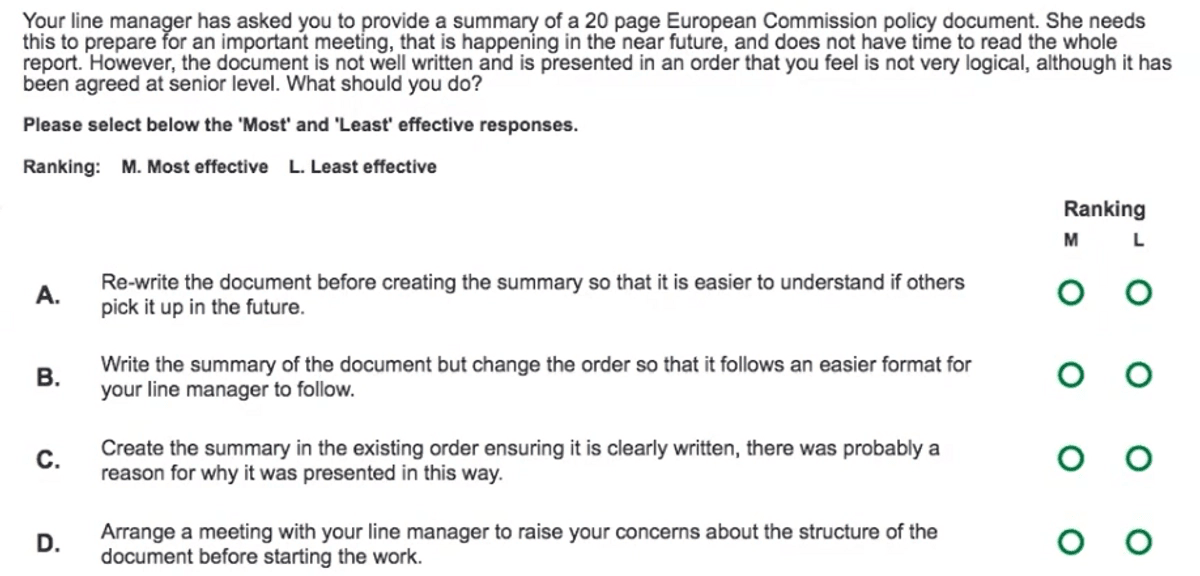1200x576 pixels.
Task: Choose L radio button for option C
Action: click(x=1138, y=459)
